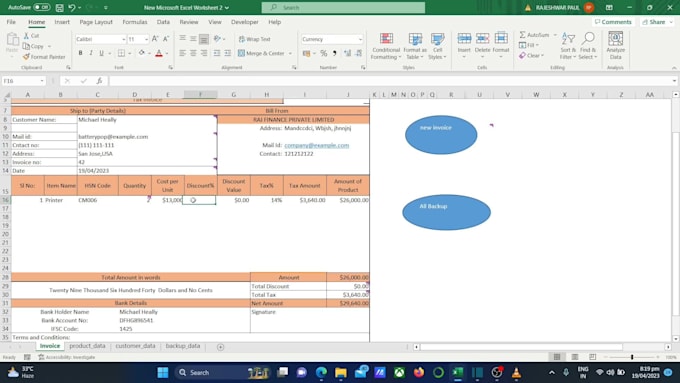Toggle bold formatting
This screenshot has height=383, width=680.
click(x=80, y=53)
